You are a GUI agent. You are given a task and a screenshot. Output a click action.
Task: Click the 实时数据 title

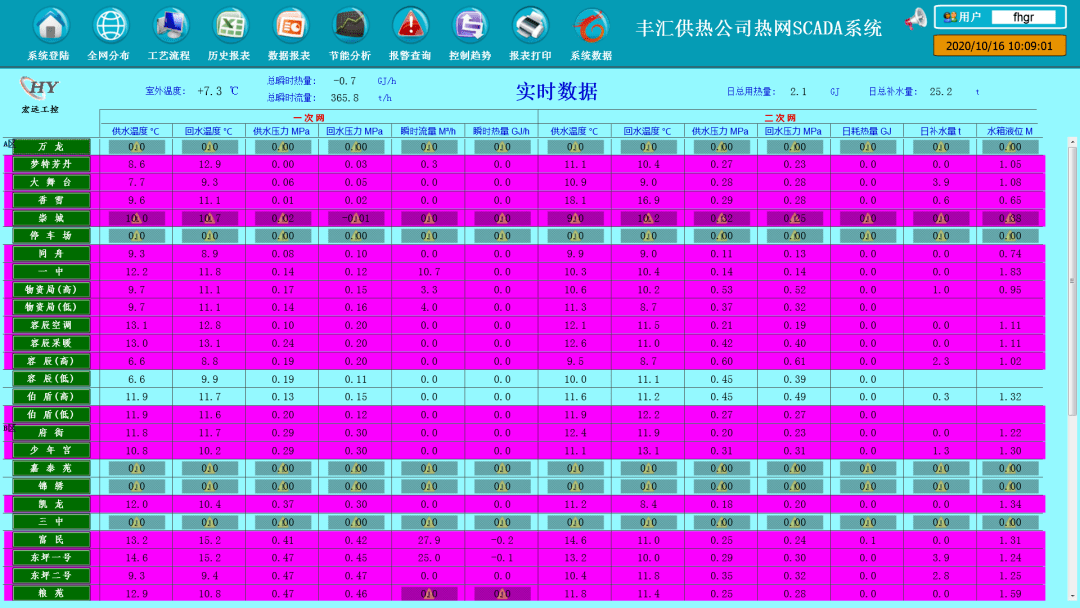(x=557, y=92)
